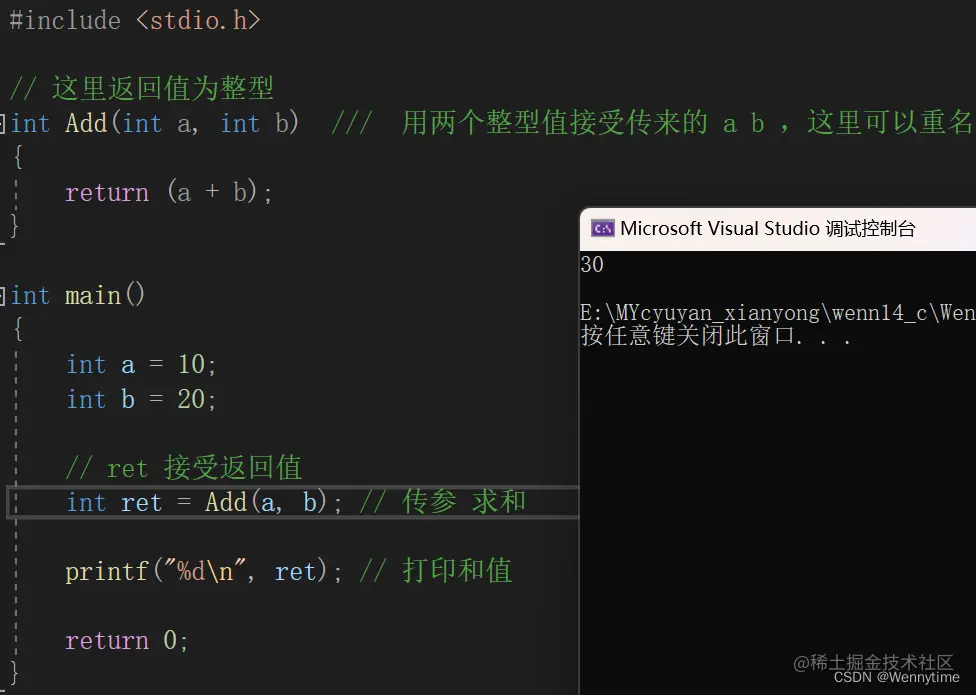This screenshot has height=695, width=976.
Task: Click the #include <stdio.h> line
Action: coord(135,21)
